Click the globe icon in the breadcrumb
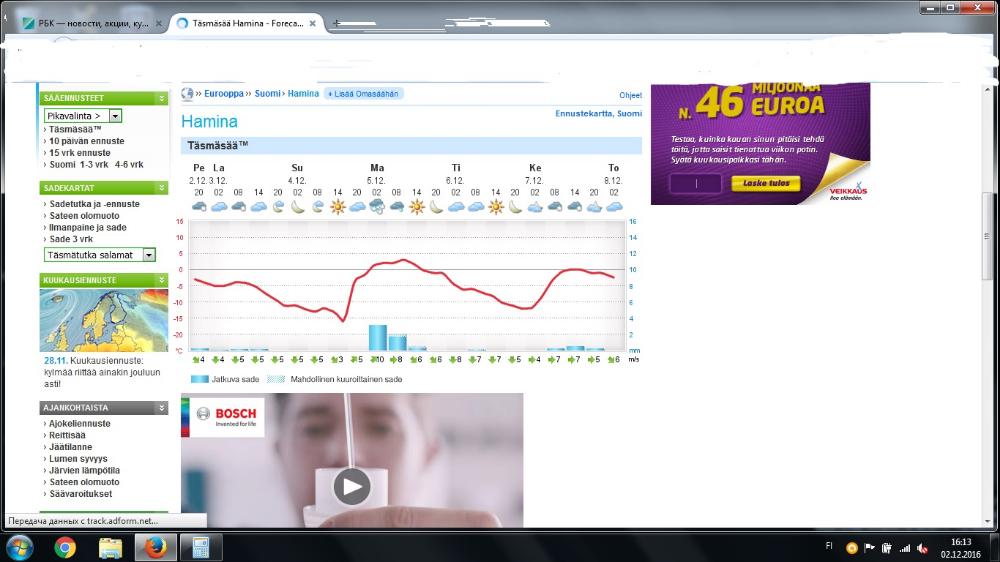 click(187, 94)
